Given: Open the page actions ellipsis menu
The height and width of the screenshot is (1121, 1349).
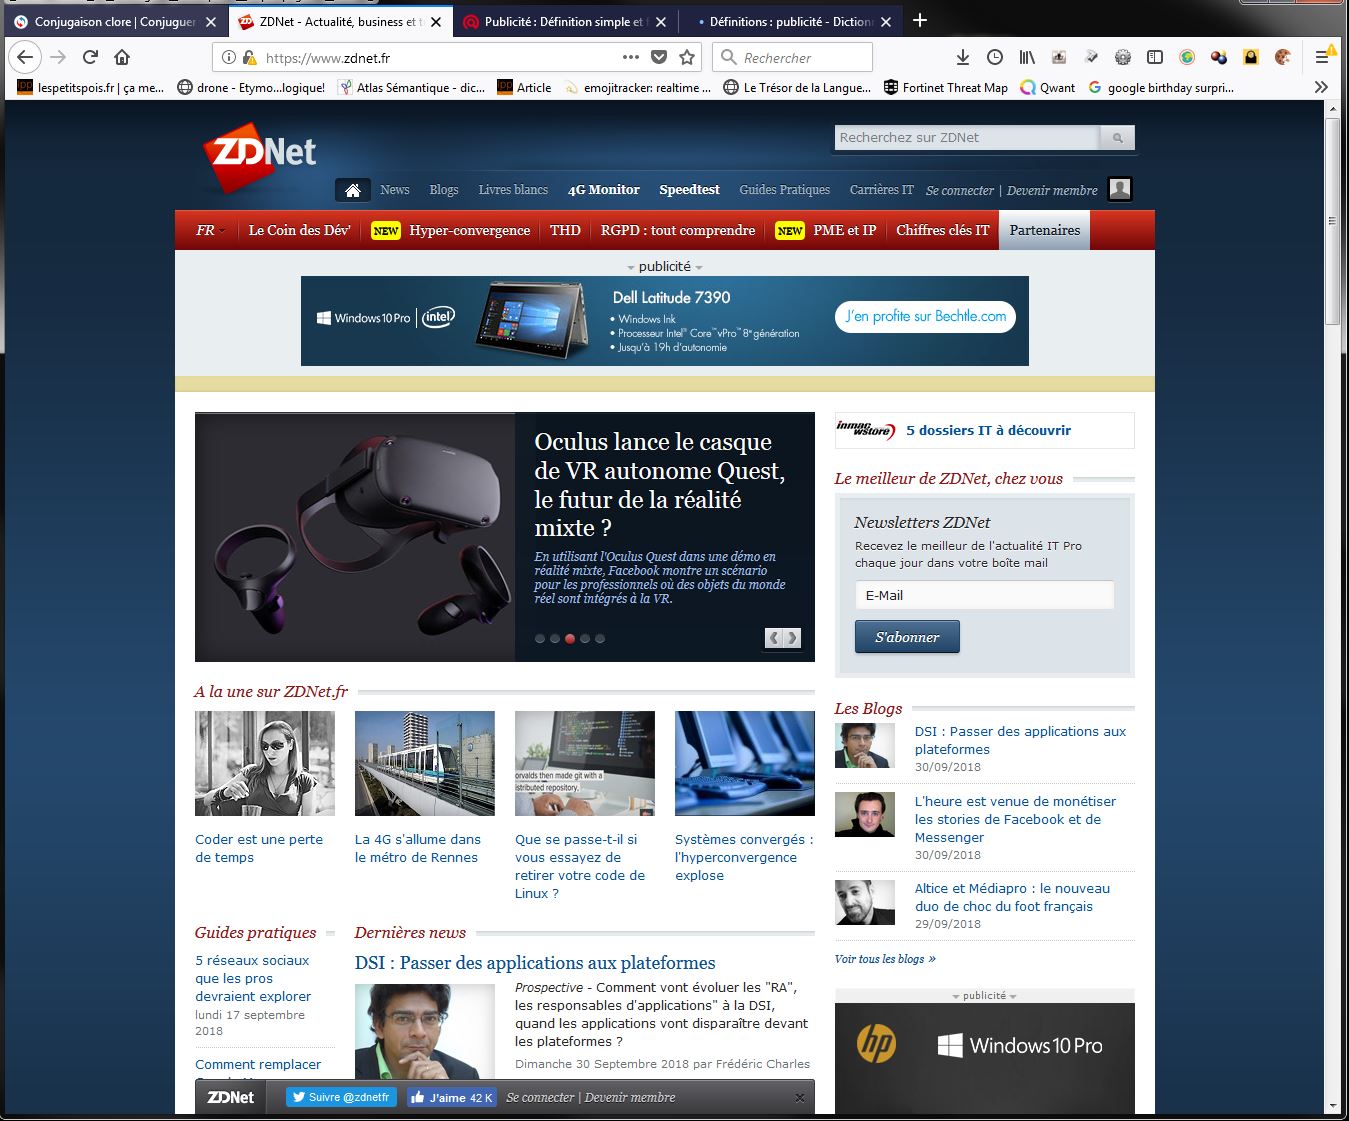Looking at the screenshot, I should [x=630, y=58].
